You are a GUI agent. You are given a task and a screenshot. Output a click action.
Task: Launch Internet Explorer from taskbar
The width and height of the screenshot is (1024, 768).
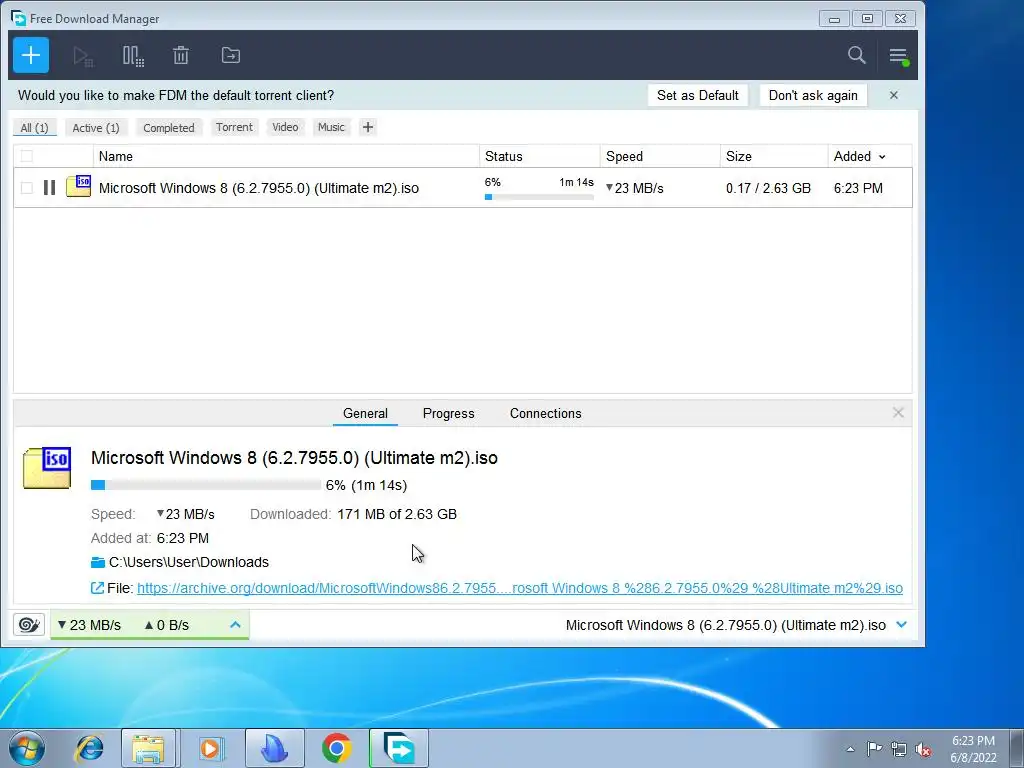[89, 748]
